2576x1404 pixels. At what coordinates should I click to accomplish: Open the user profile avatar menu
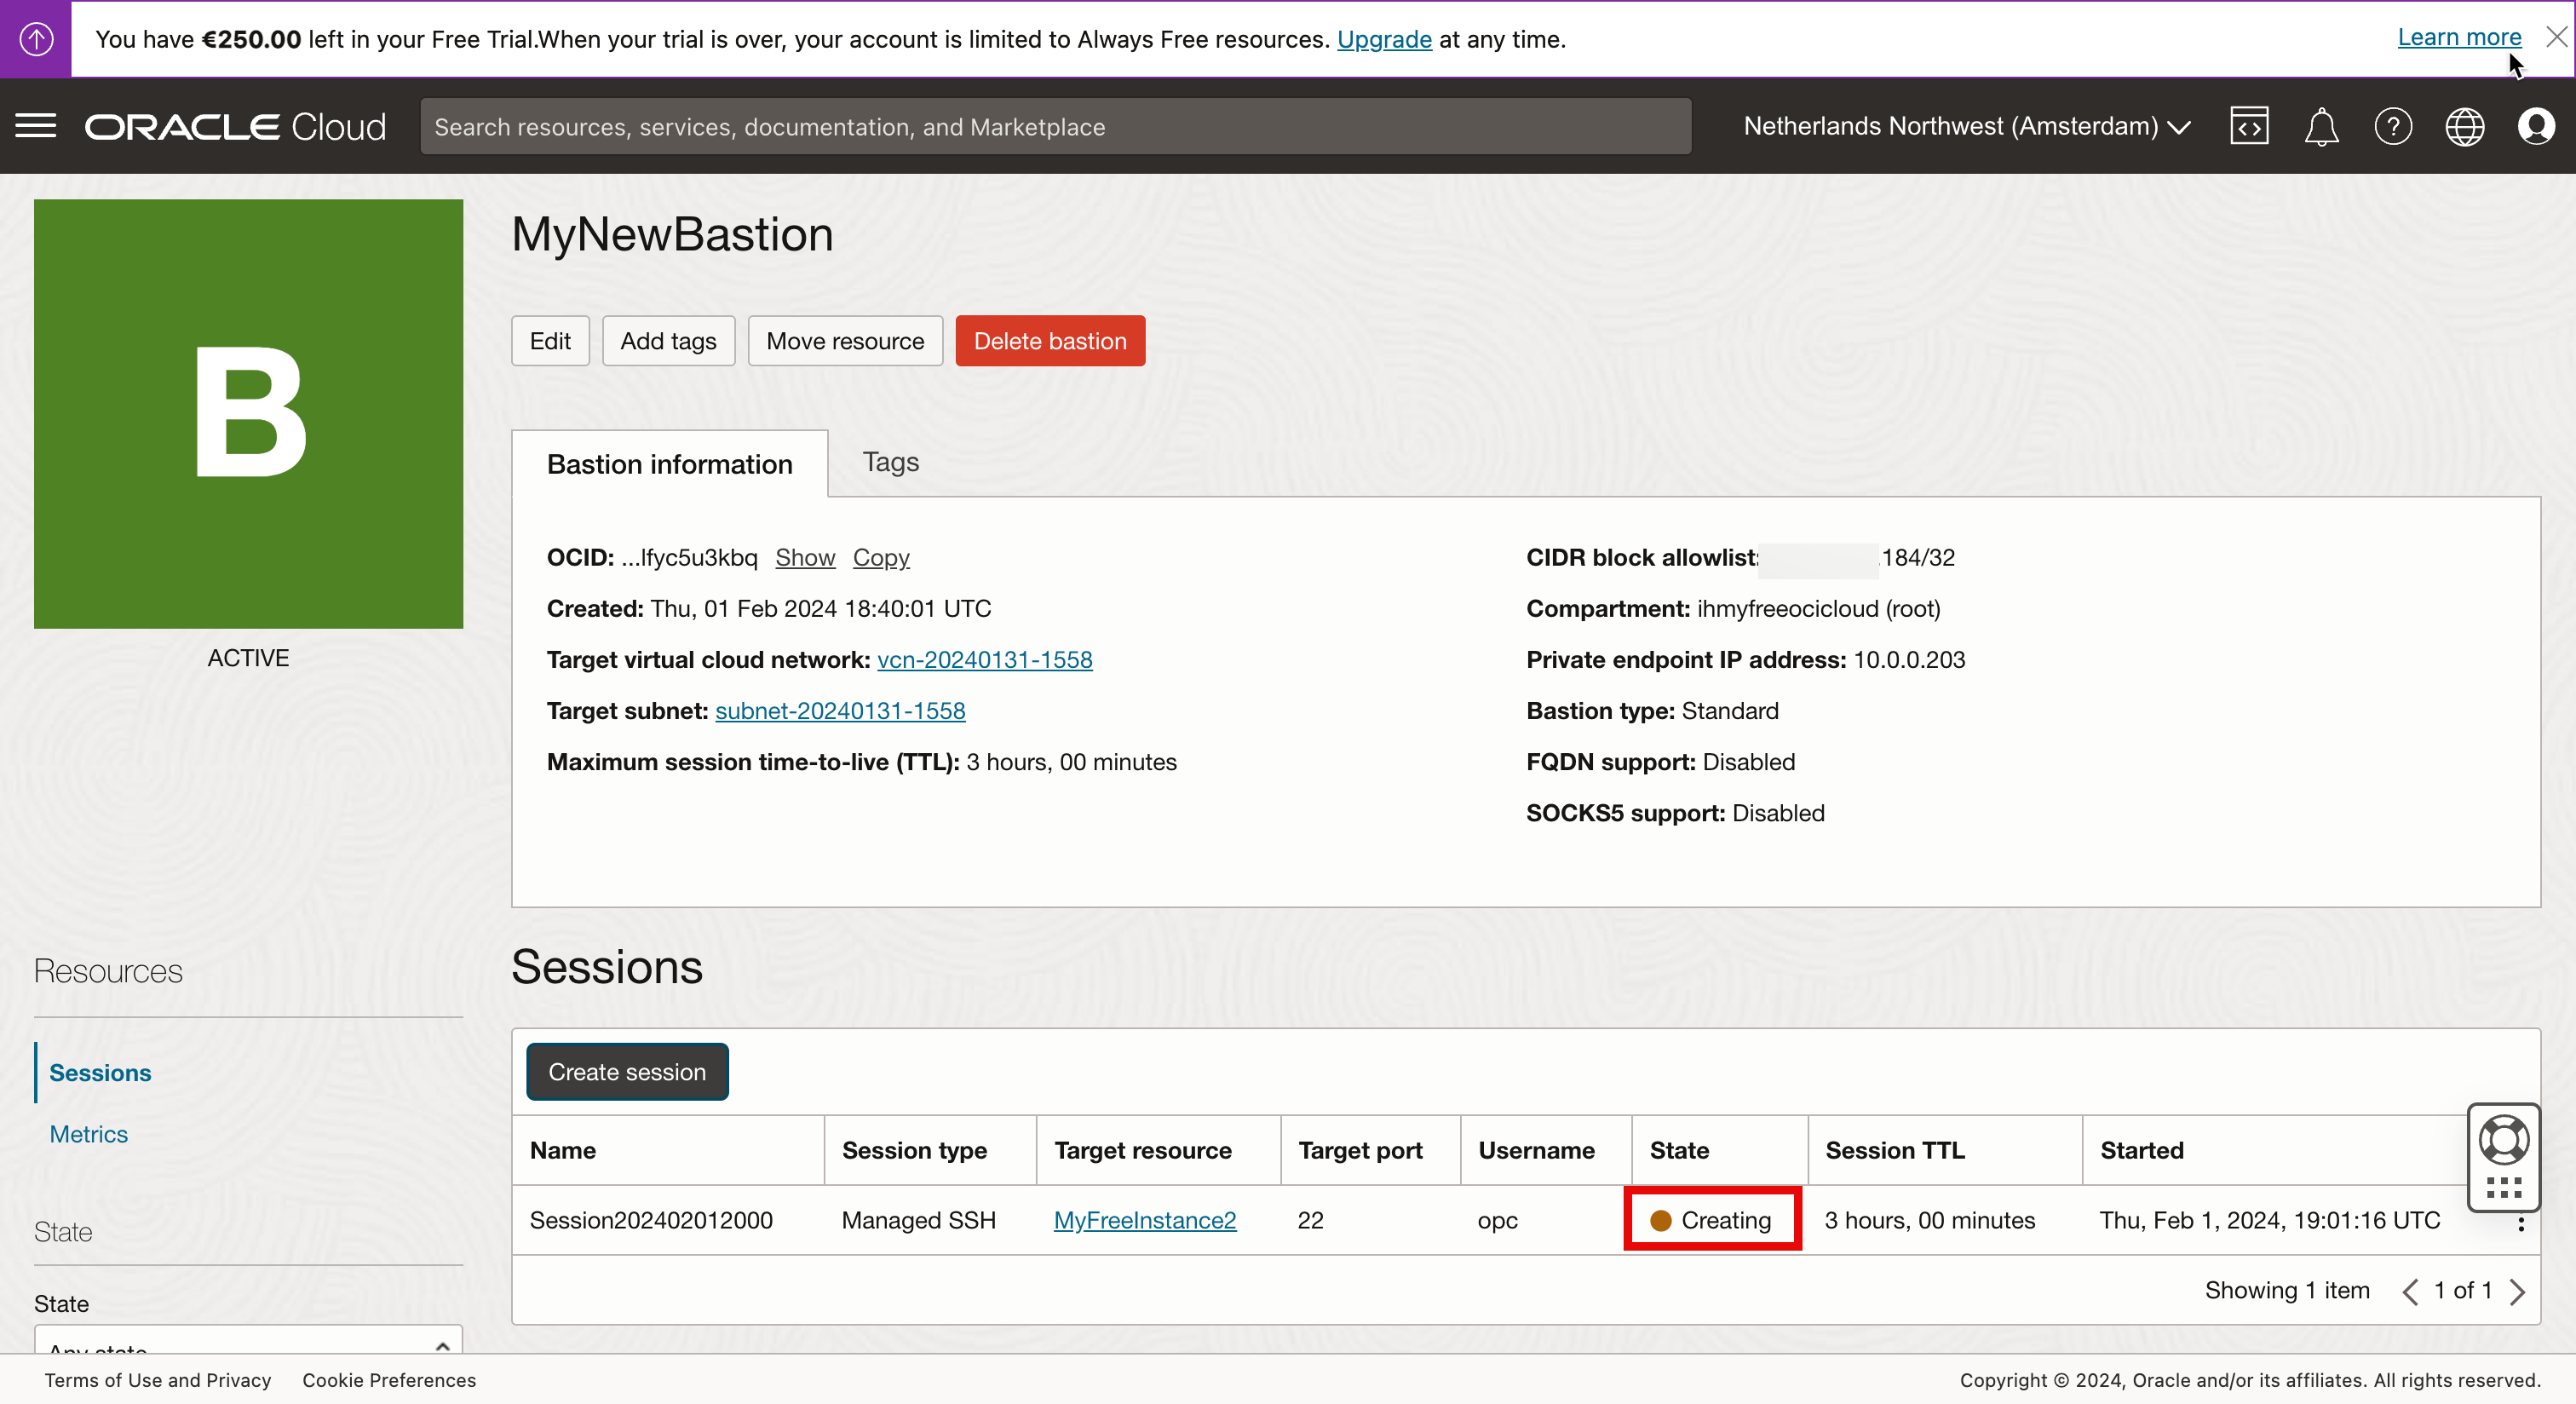[x=2536, y=126]
